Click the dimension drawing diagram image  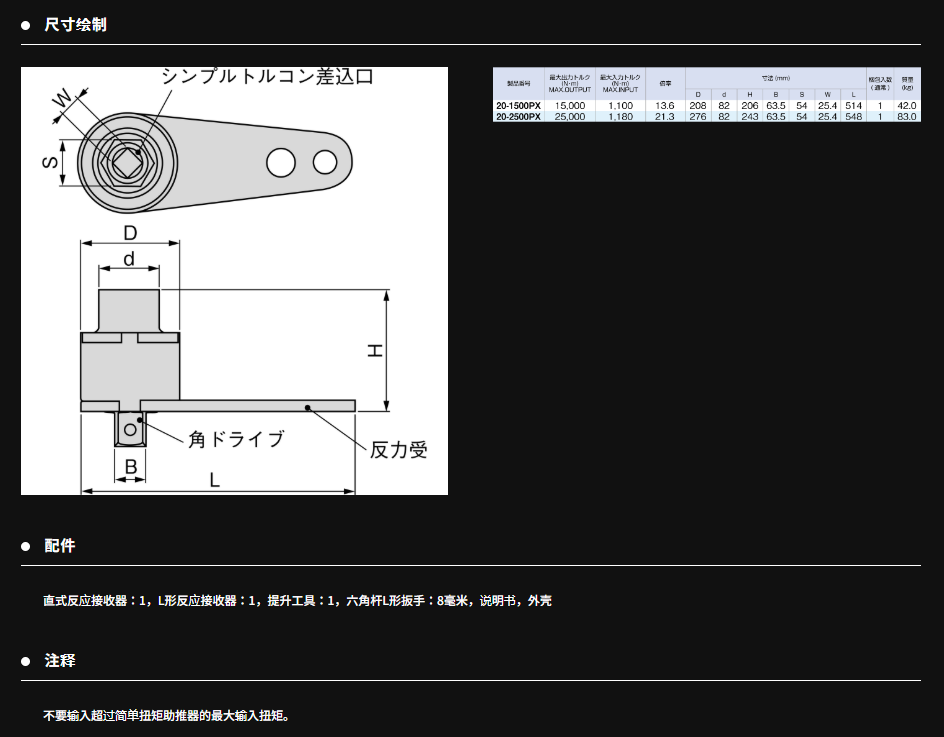tap(234, 280)
